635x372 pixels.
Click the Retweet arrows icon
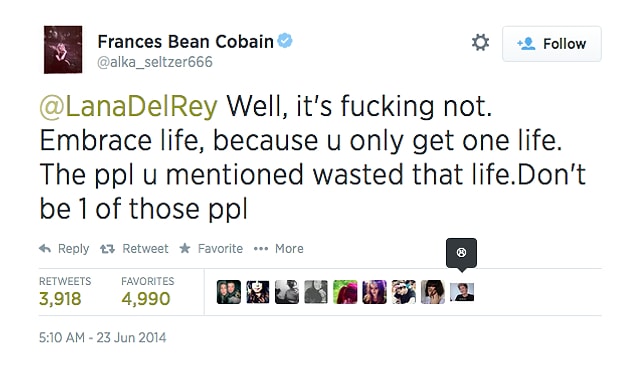pos(107,249)
